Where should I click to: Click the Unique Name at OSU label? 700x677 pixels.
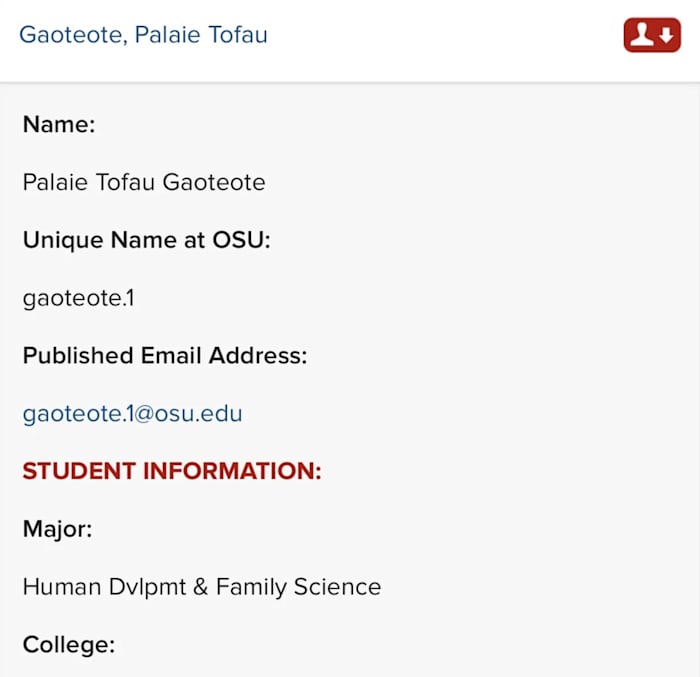146,240
